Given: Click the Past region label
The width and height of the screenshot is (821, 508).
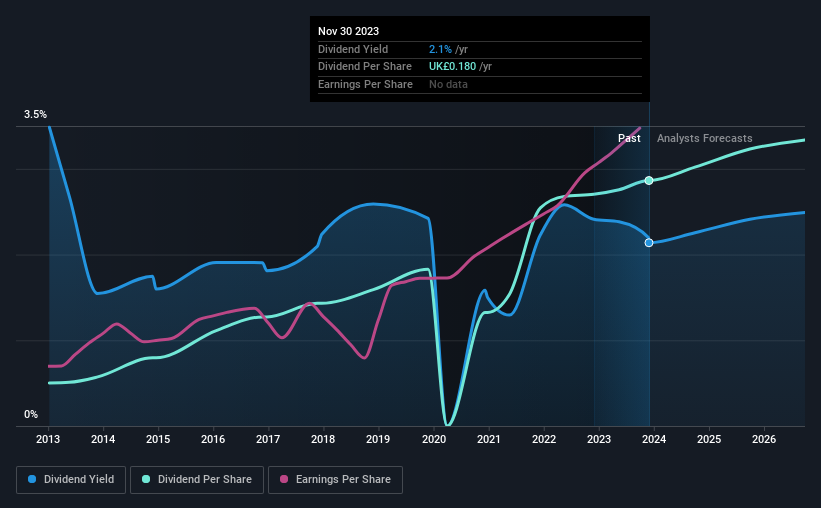Looking at the screenshot, I should [629, 138].
